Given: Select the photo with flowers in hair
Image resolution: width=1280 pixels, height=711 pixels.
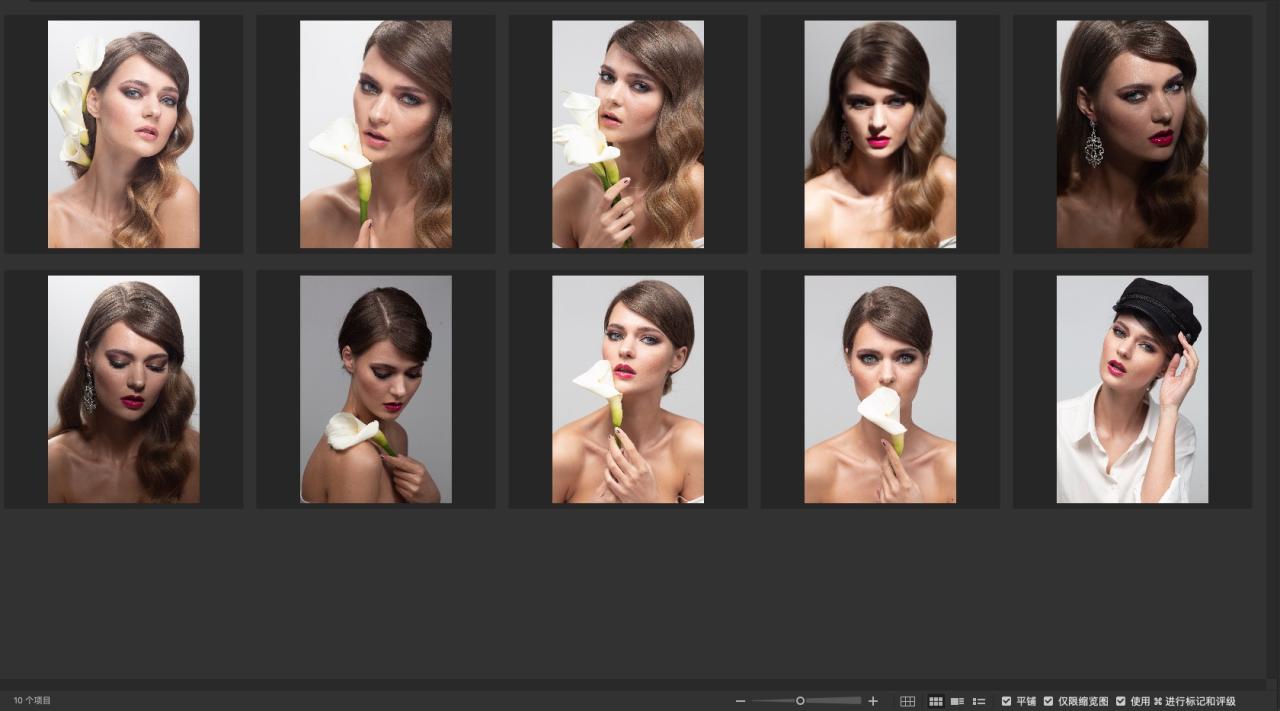Looking at the screenshot, I should (124, 134).
